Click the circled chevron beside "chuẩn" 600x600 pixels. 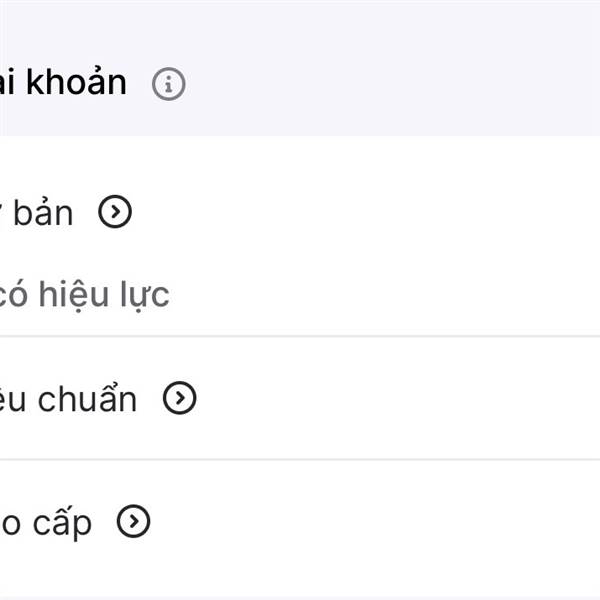[180, 399]
